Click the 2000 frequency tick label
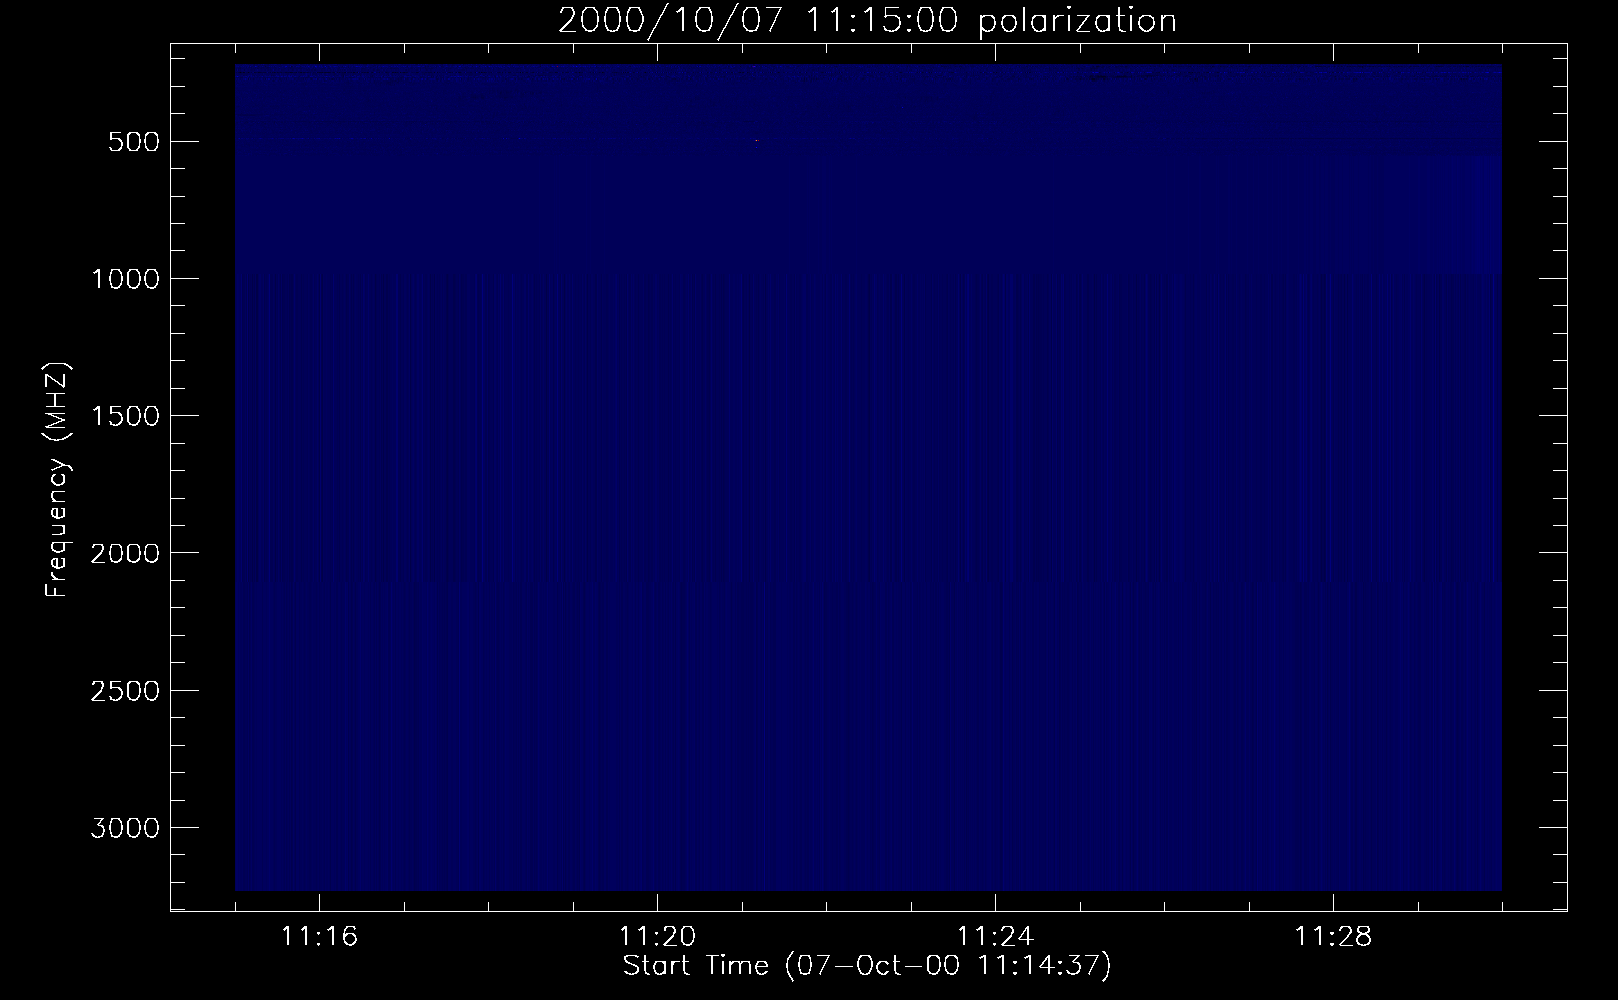 pos(125,553)
